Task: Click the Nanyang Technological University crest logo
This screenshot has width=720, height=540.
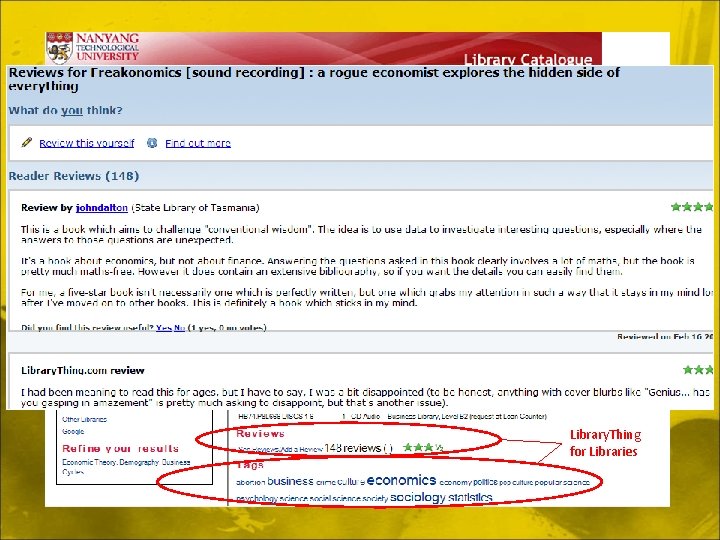Action: [60, 48]
